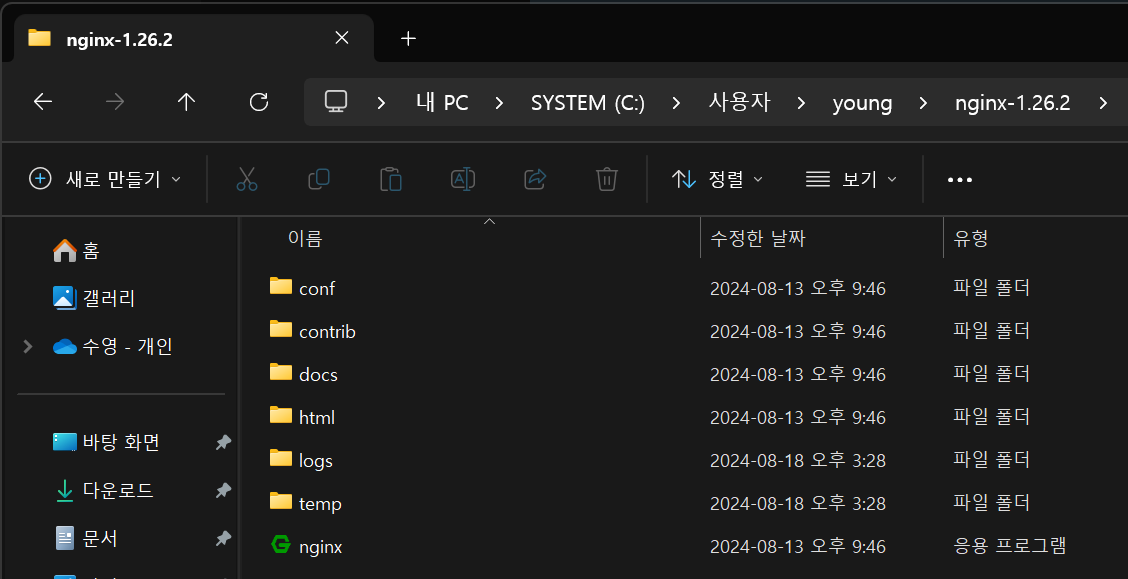Click the 응용 프로그램 type cell

coord(1009,546)
